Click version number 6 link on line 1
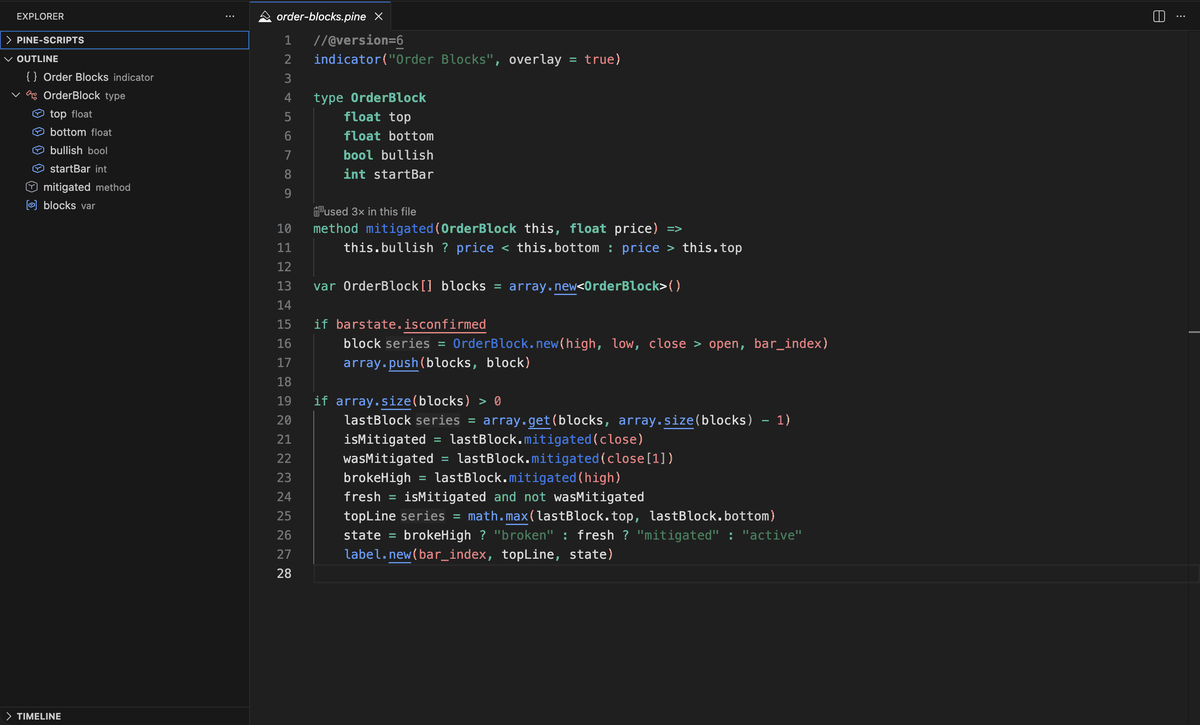The height and width of the screenshot is (725, 1200). 399,40
